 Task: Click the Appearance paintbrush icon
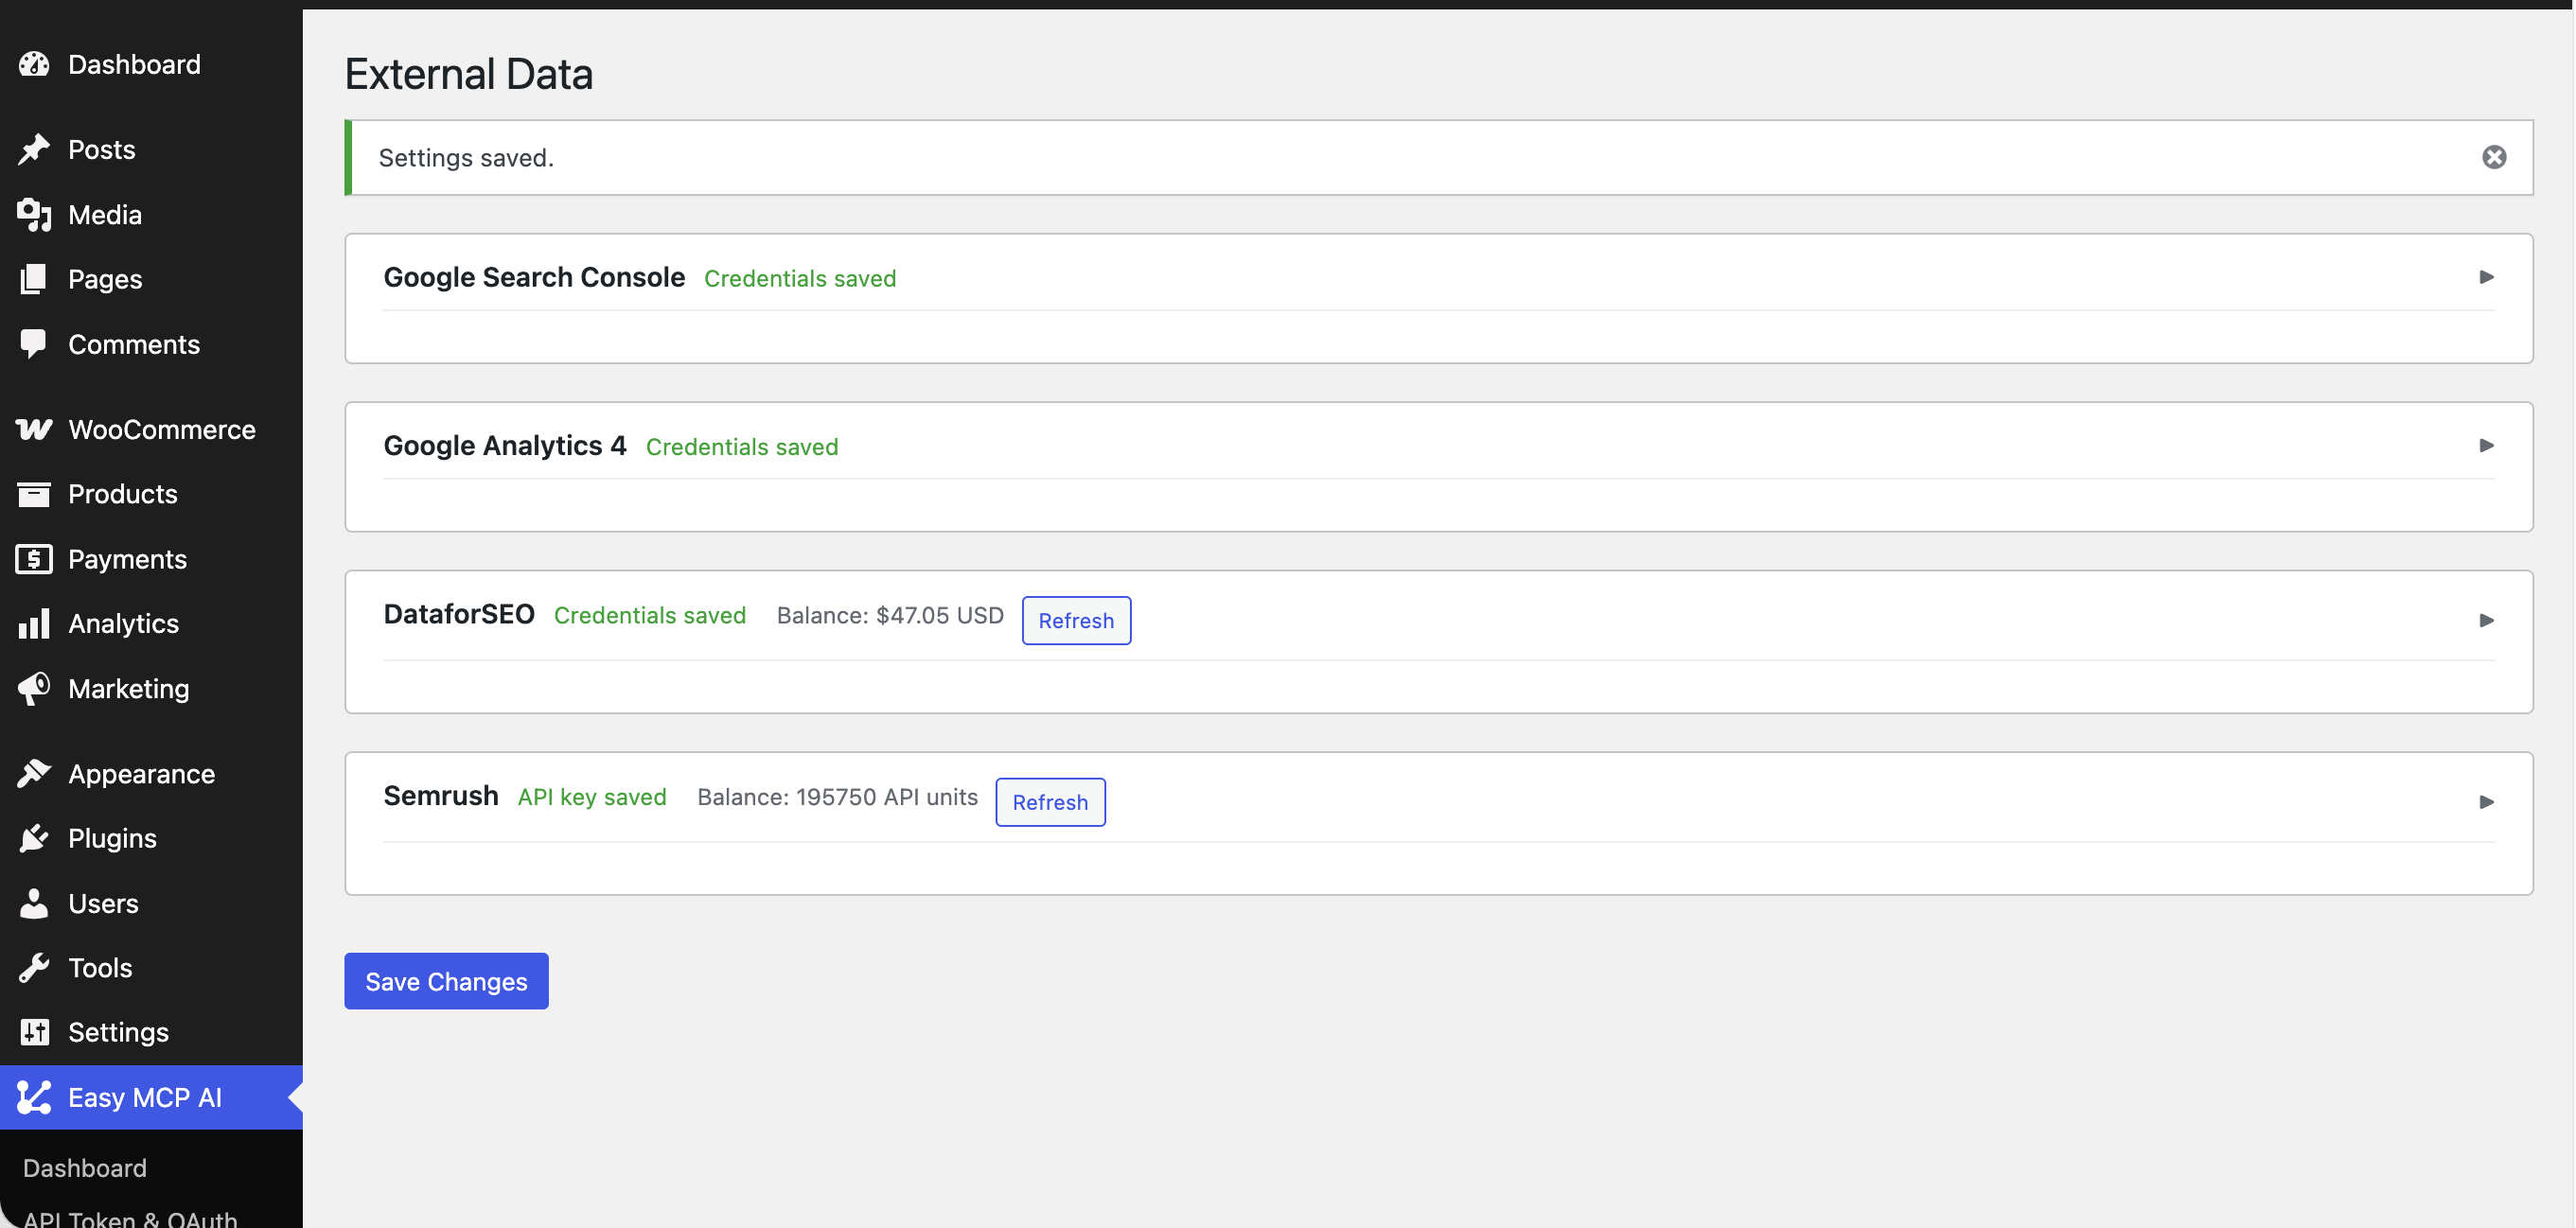pos(34,773)
